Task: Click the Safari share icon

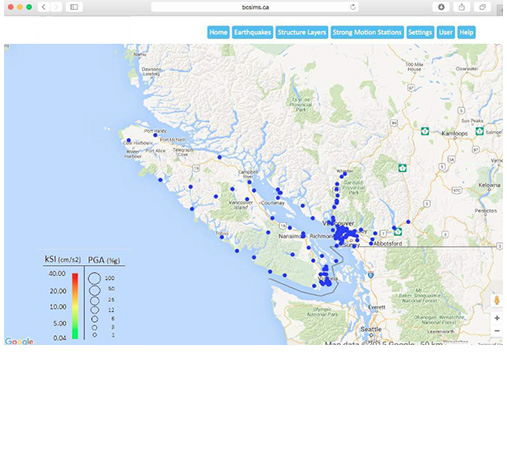Action: 462,7
